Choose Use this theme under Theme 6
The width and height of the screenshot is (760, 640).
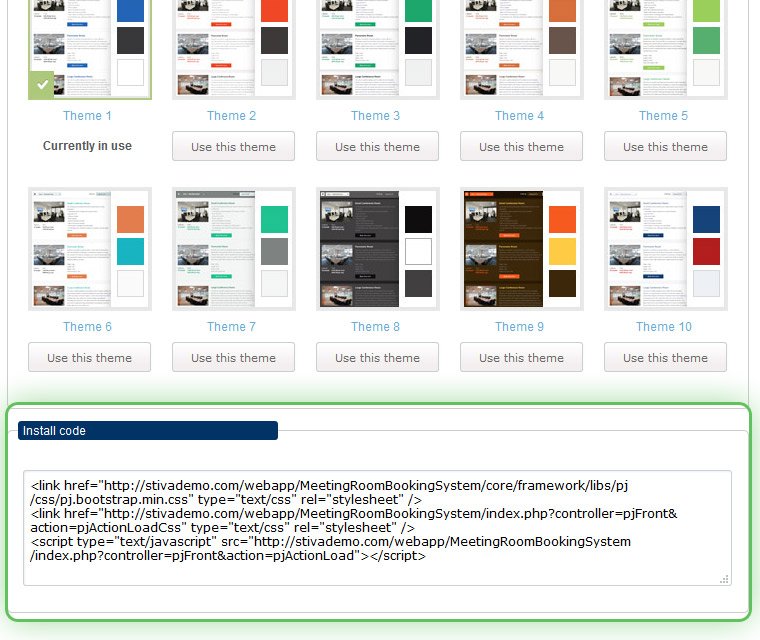pyautogui.click(x=89, y=357)
